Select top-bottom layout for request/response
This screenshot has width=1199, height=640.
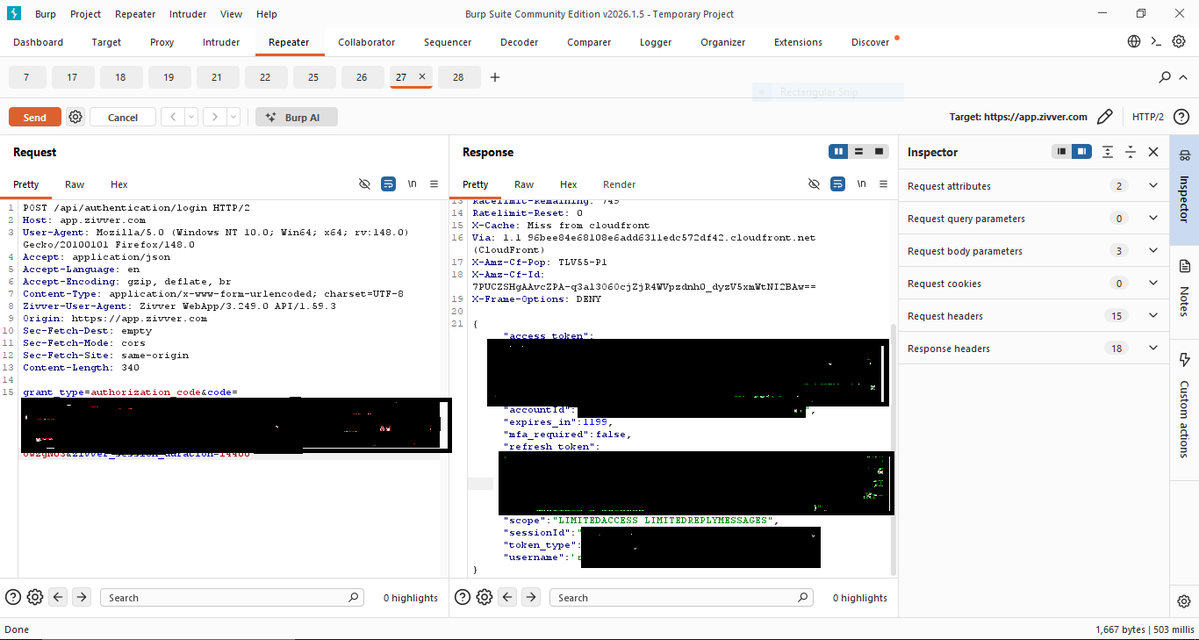click(x=859, y=152)
